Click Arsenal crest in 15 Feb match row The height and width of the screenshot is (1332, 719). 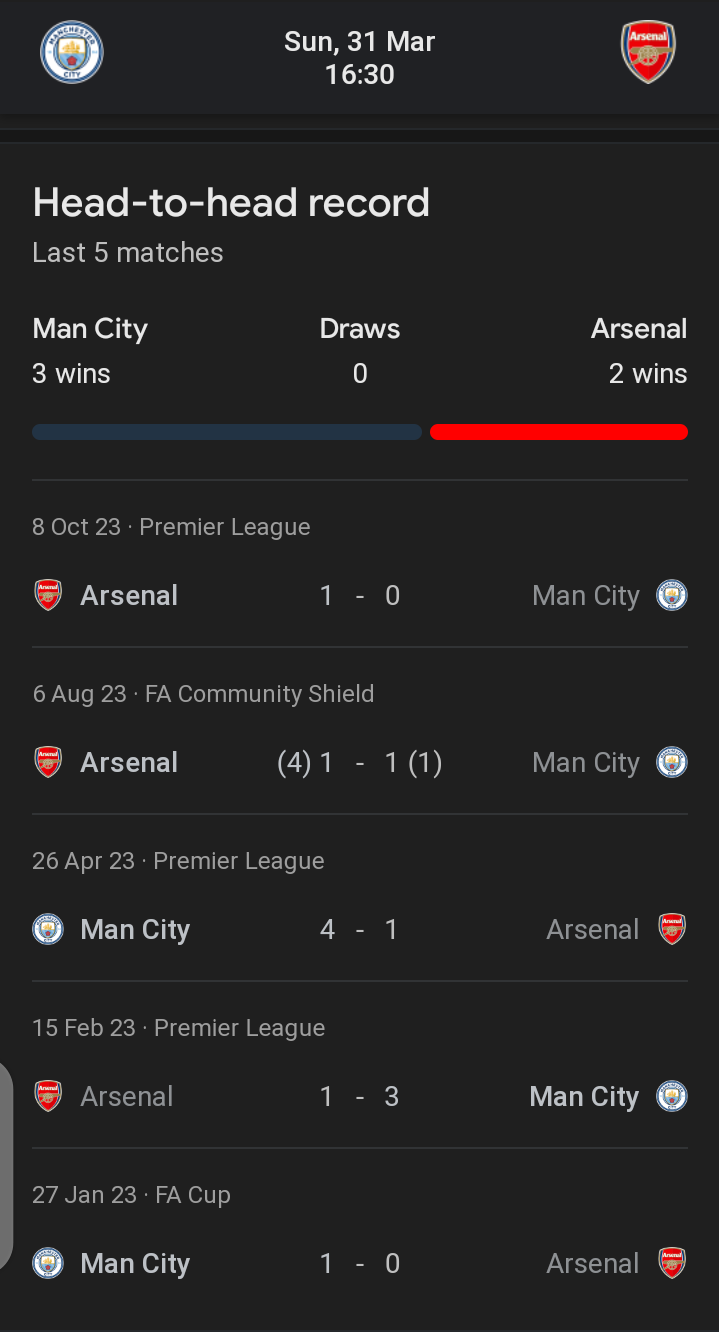pos(48,1097)
